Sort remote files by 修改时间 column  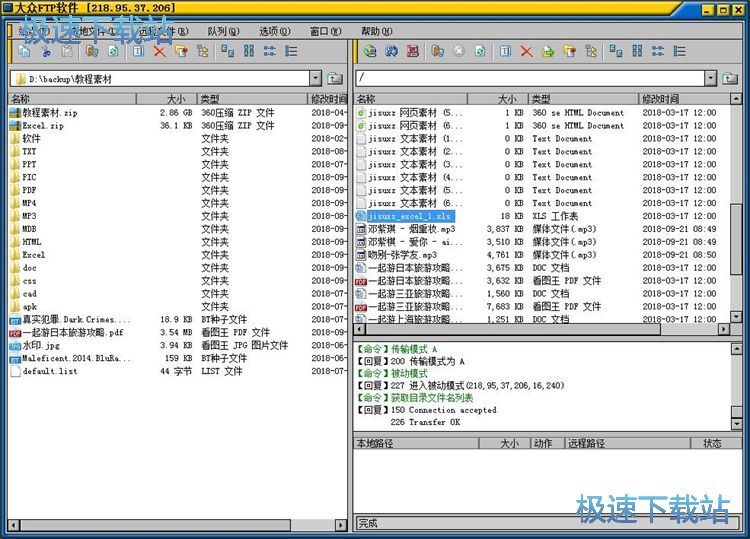pyautogui.click(x=684, y=99)
